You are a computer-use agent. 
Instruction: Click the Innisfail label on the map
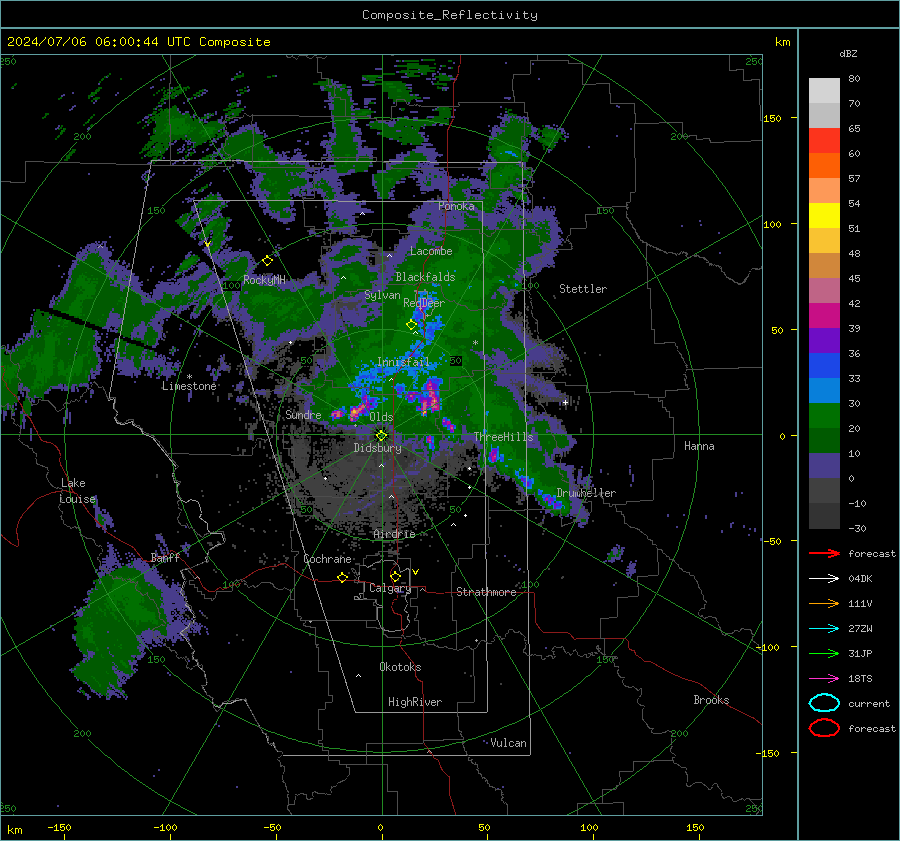pos(403,362)
